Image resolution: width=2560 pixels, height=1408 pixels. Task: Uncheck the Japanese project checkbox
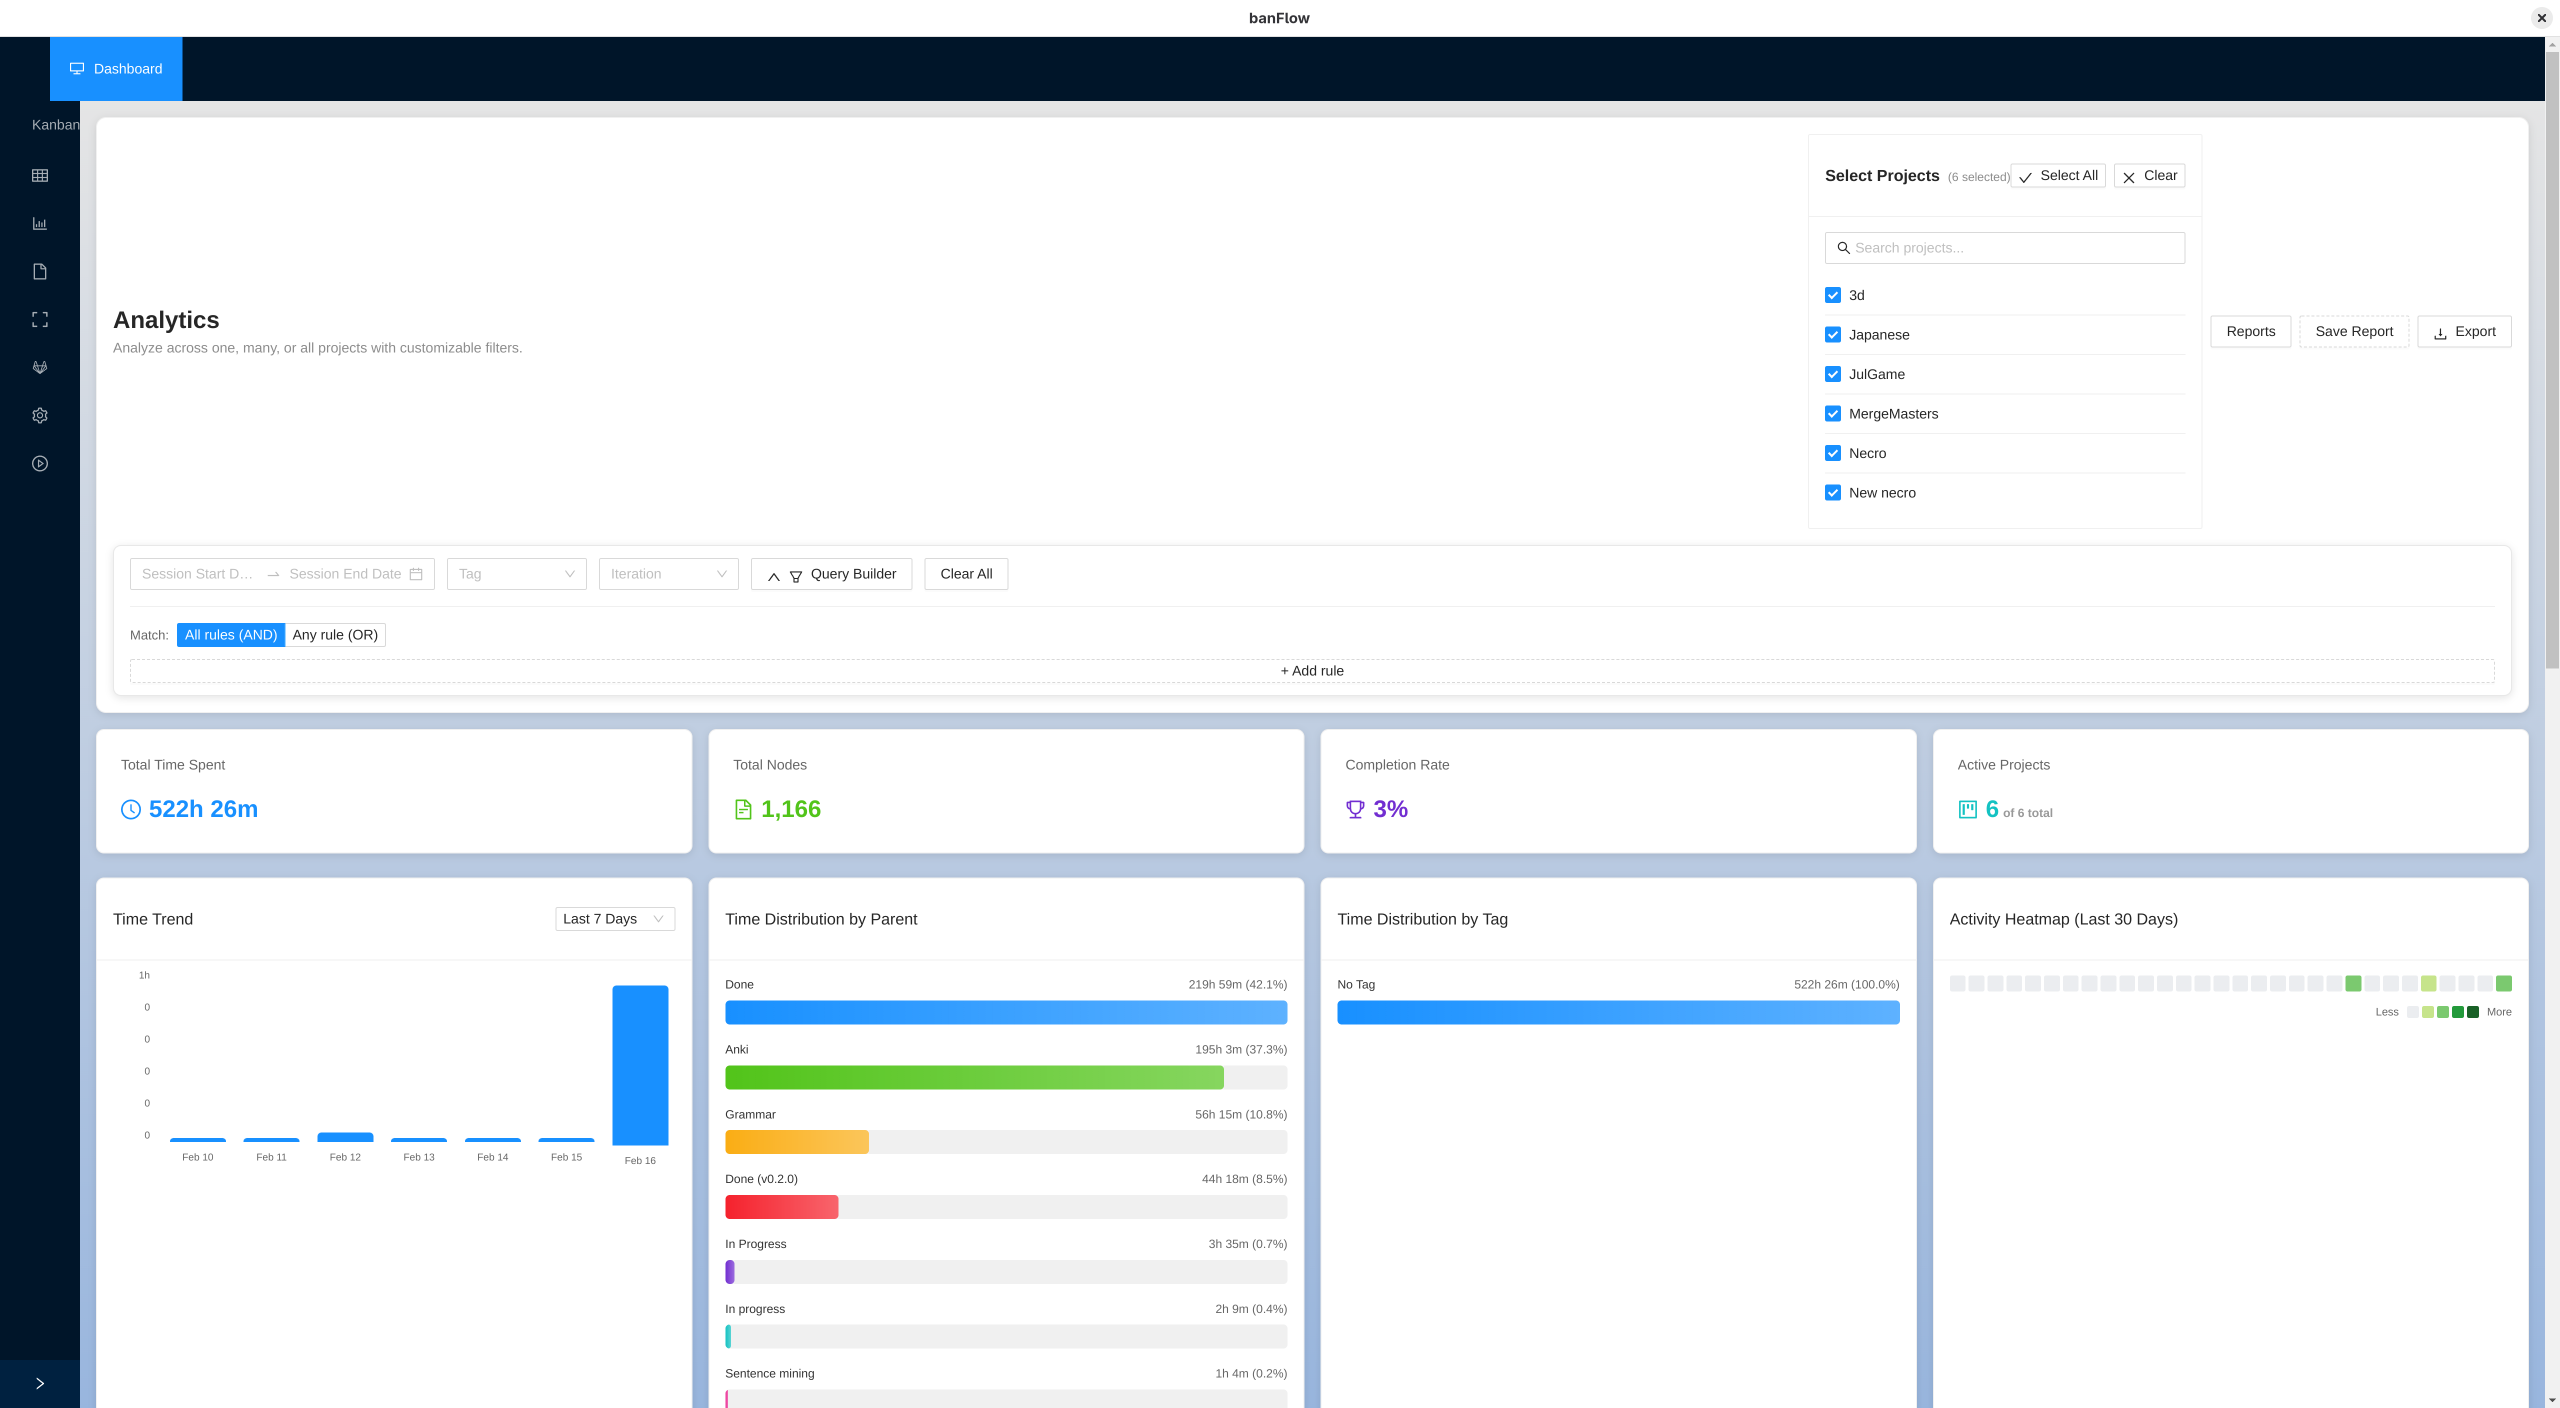click(x=1833, y=335)
